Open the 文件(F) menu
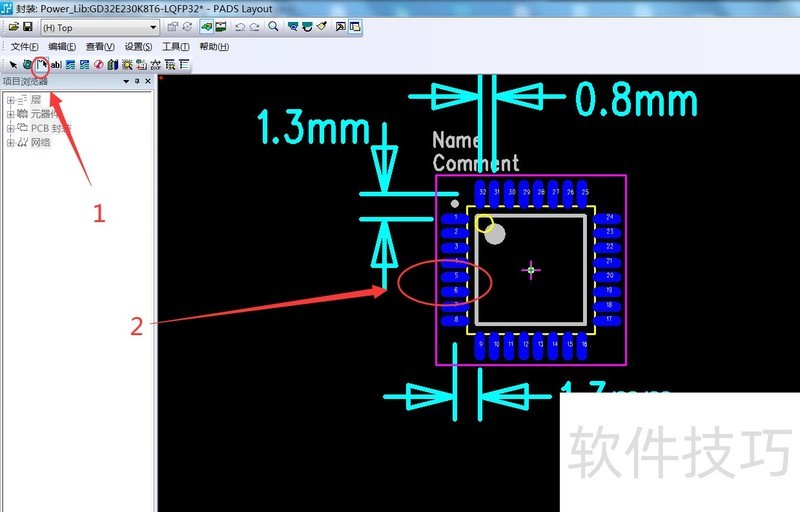The height and width of the screenshot is (512, 800). 24,46
